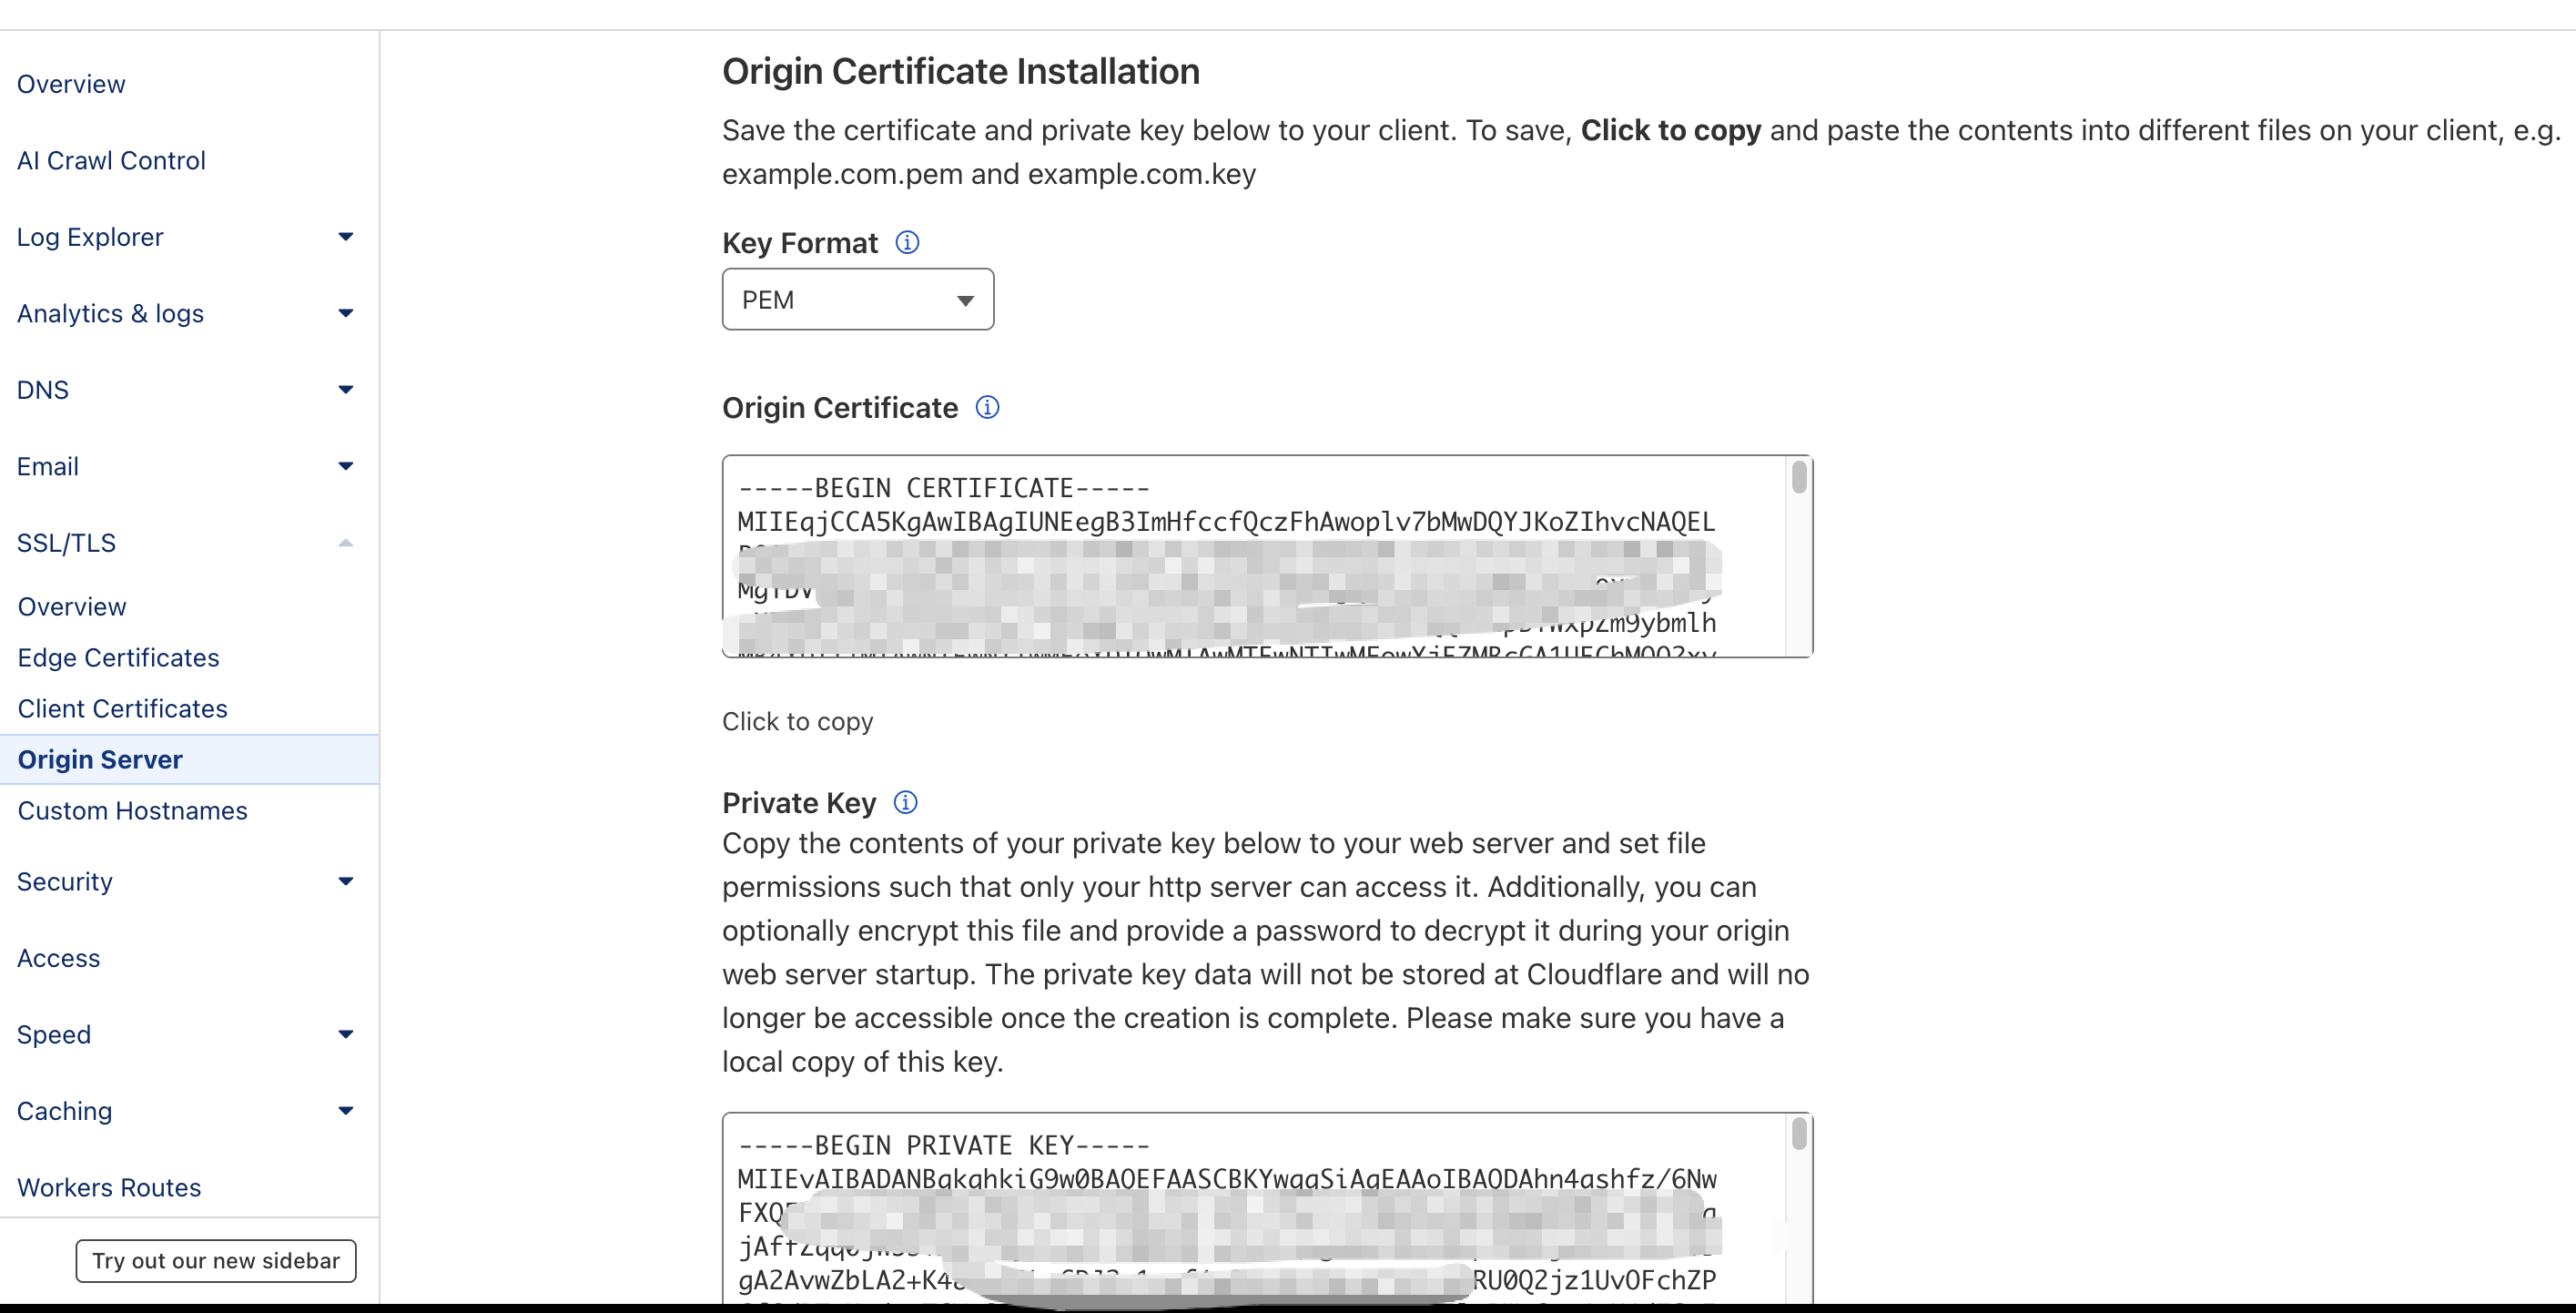
Task: Go to Client Certificates page
Action: pos(122,709)
